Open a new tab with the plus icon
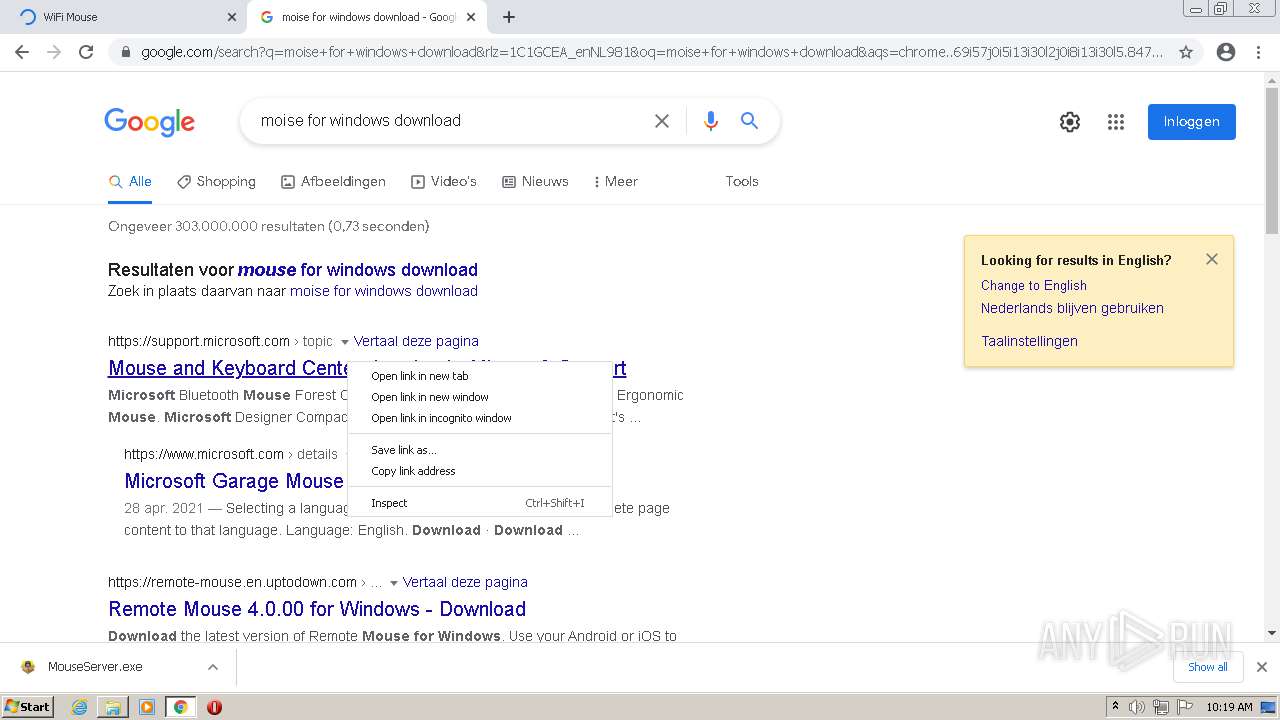1280x720 pixels. (x=509, y=17)
